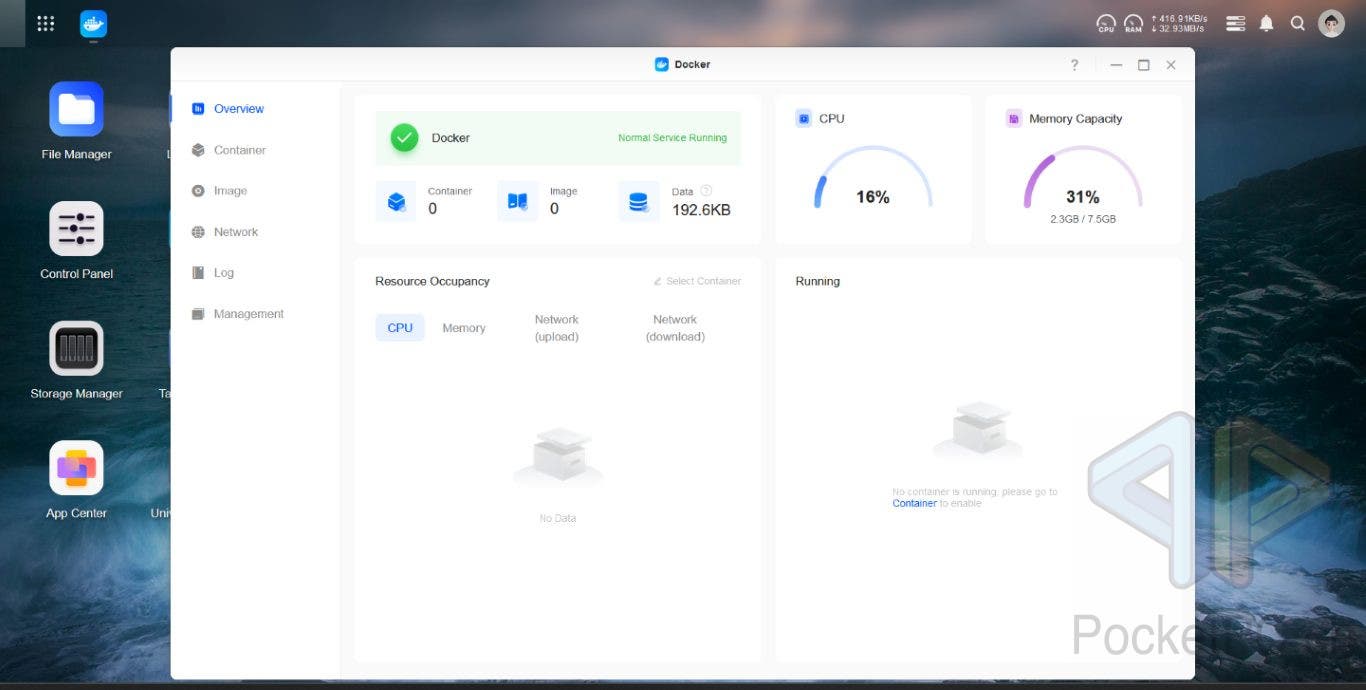Click the CPU 16% gauge

[873, 179]
